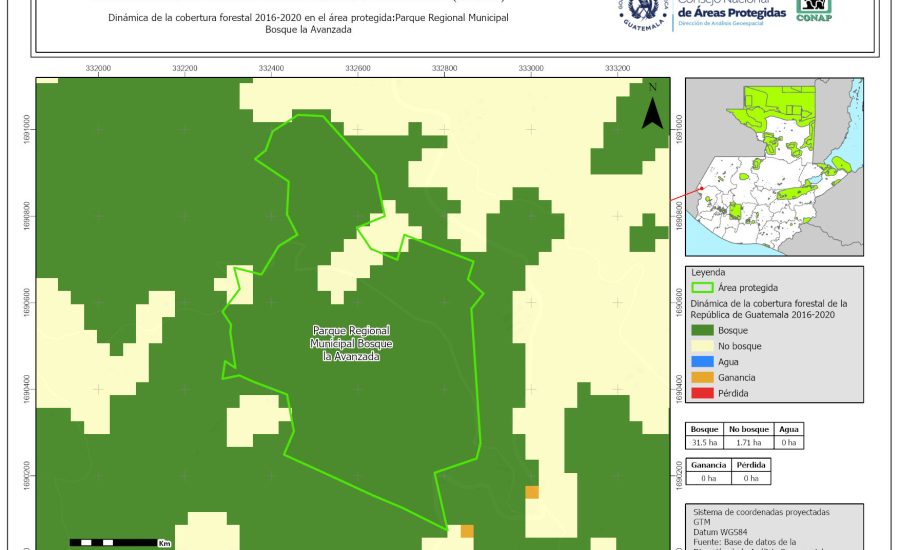Click the green Área protegida outline symbol
The width and height of the screenshot is (900, 550).
coord(701,287)
